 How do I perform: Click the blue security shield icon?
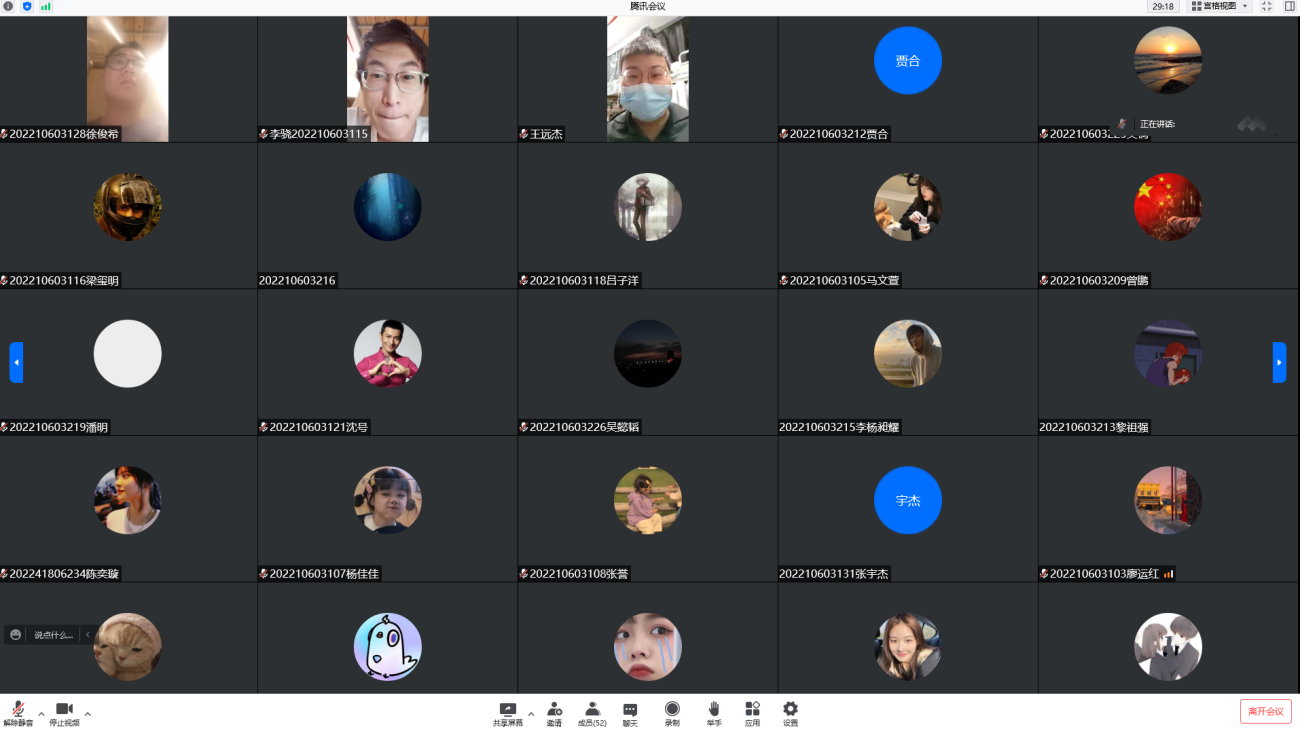(x=27, y=6)
